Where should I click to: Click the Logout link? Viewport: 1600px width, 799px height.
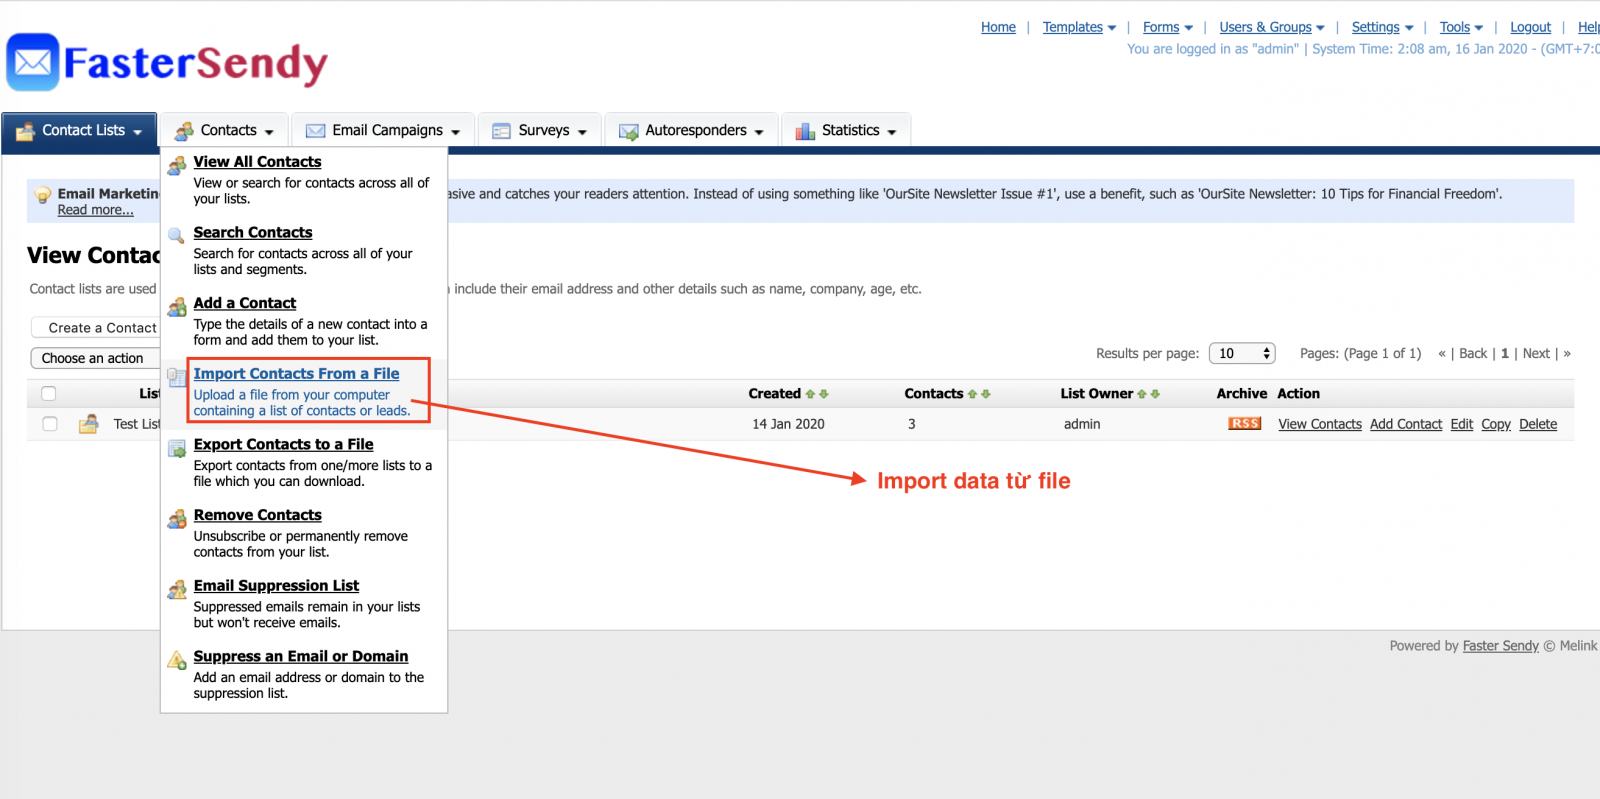(1530, 27)
